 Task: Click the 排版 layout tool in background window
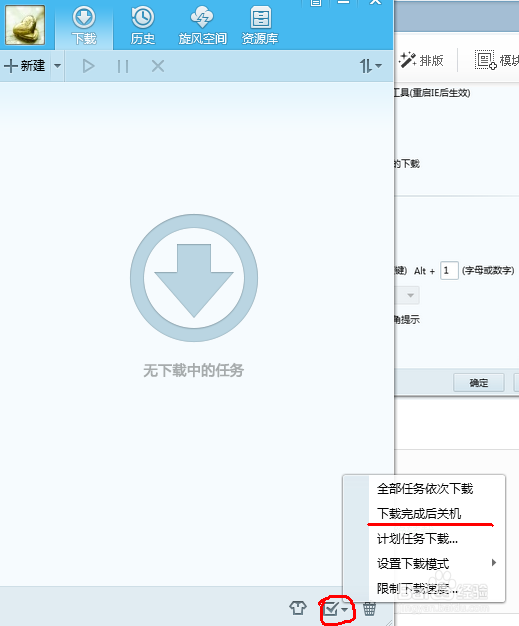point(422,60)
